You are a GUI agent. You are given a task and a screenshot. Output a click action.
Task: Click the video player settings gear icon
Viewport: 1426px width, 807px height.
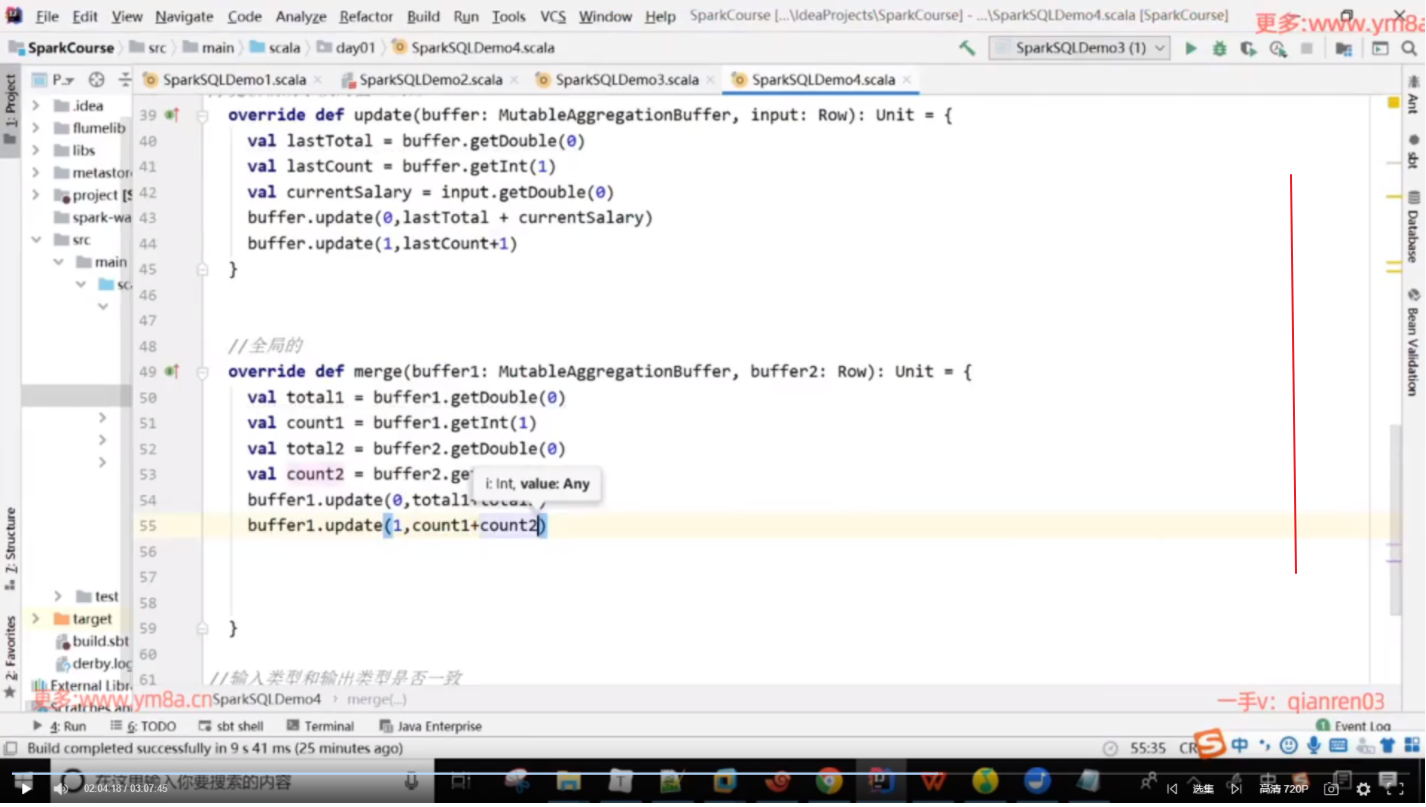click(x=1363, y=789)
